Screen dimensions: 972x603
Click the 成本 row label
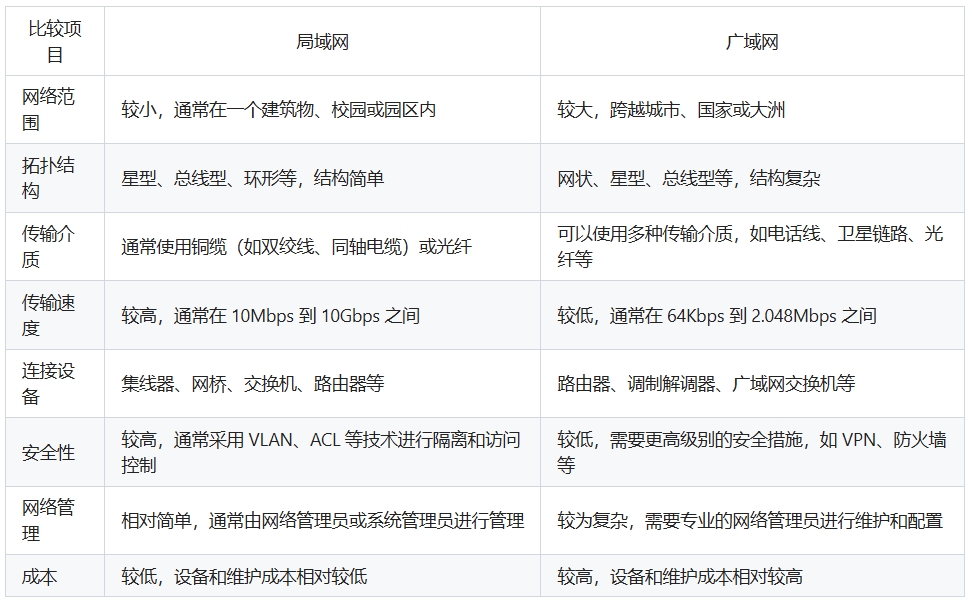pyautogui.click(x=55, y=576)
